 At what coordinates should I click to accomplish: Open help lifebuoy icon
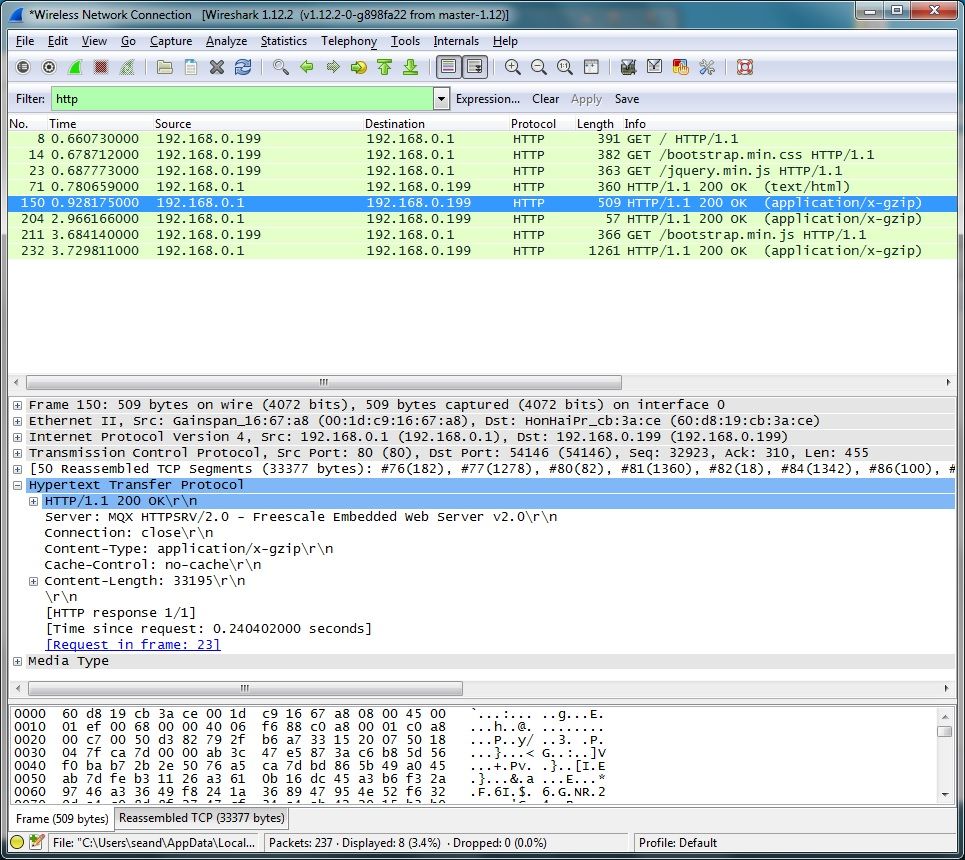coord(745,67)
